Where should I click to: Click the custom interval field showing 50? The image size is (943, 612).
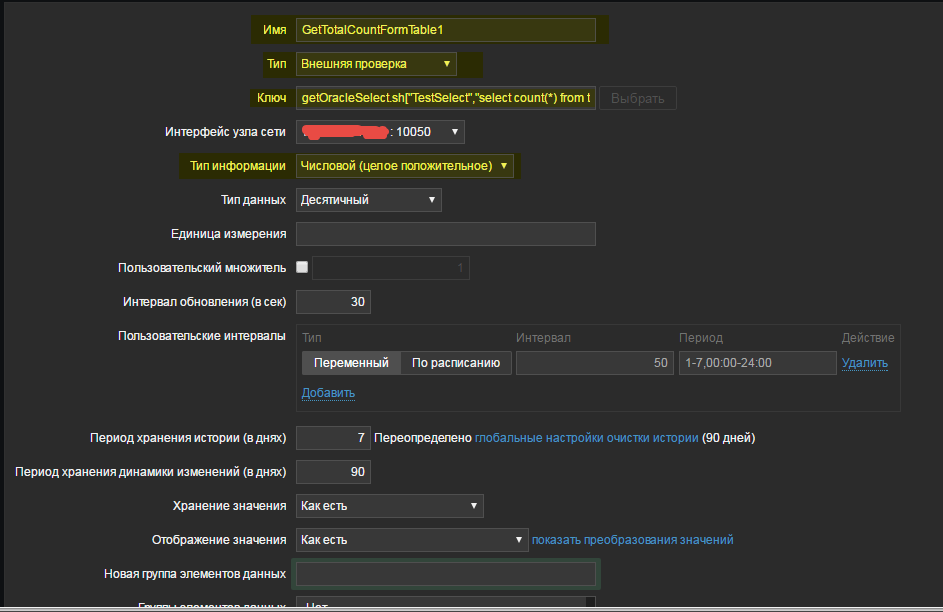click(594, 363)
